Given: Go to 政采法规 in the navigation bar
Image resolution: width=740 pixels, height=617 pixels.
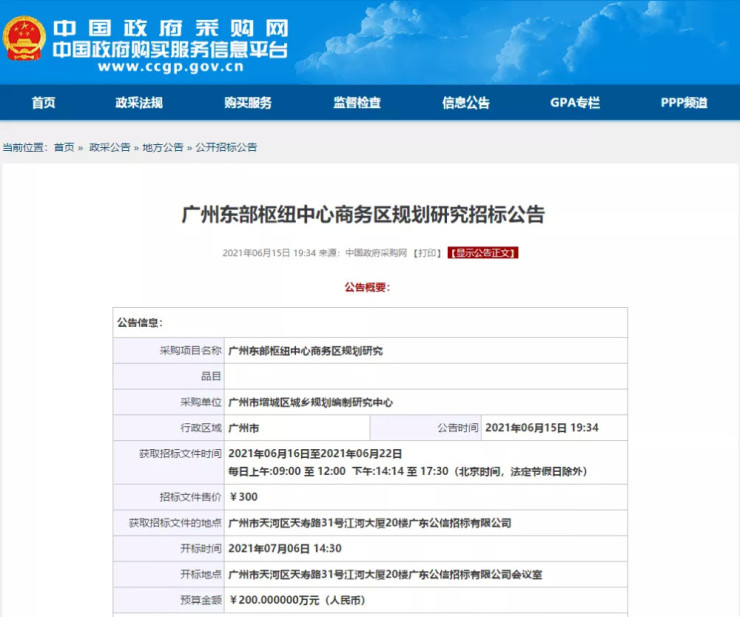Looking at the screenshot, I should [139, 103].
